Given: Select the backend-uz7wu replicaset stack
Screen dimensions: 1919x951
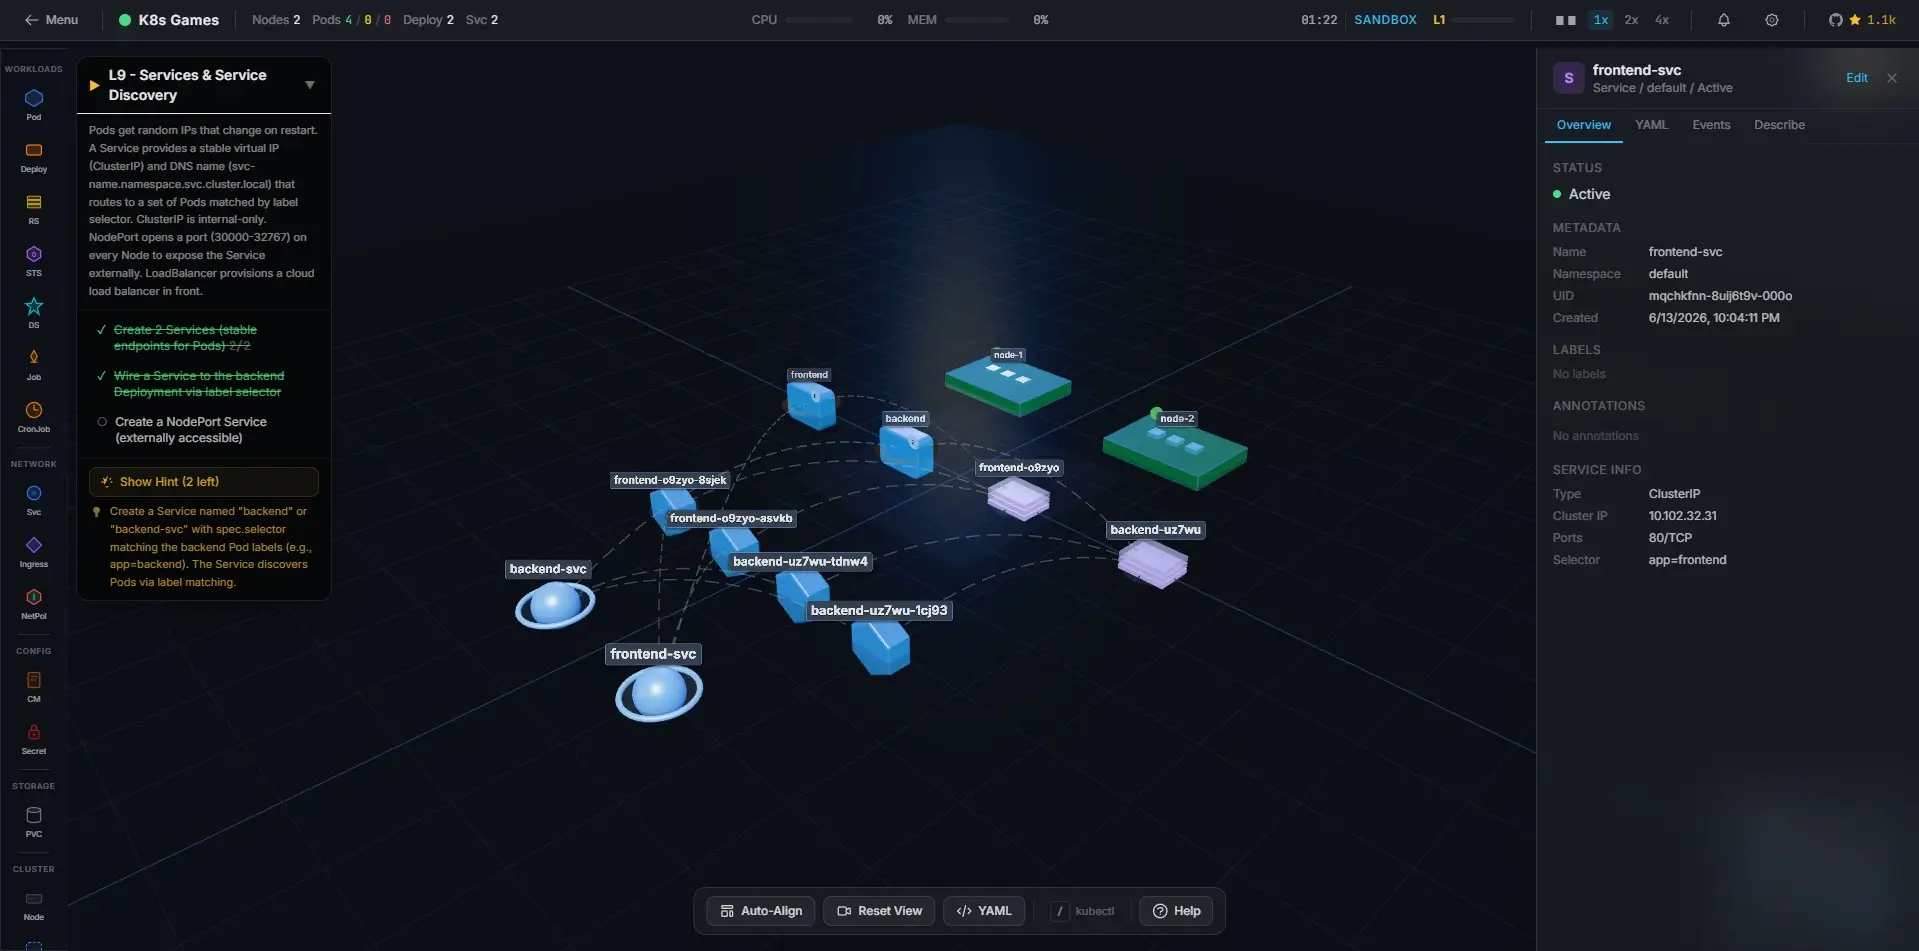Looking at the screenshot, I should coord(1153,563).
